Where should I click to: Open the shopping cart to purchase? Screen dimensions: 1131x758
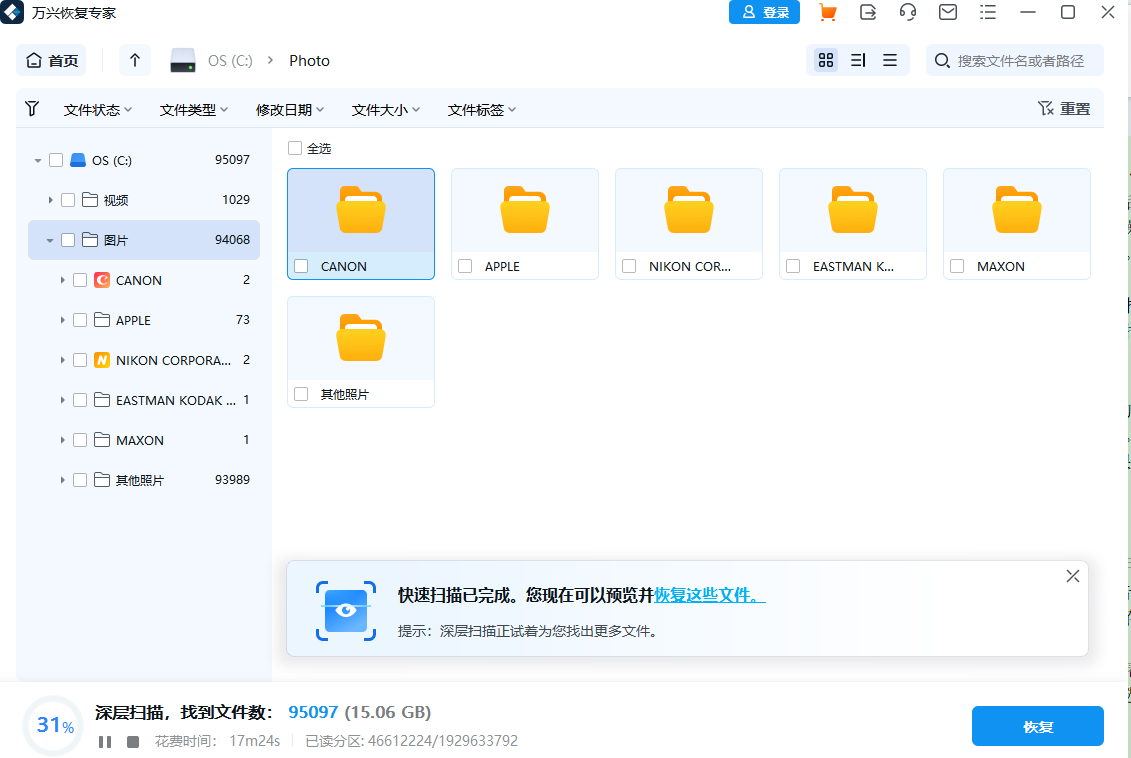827,12
